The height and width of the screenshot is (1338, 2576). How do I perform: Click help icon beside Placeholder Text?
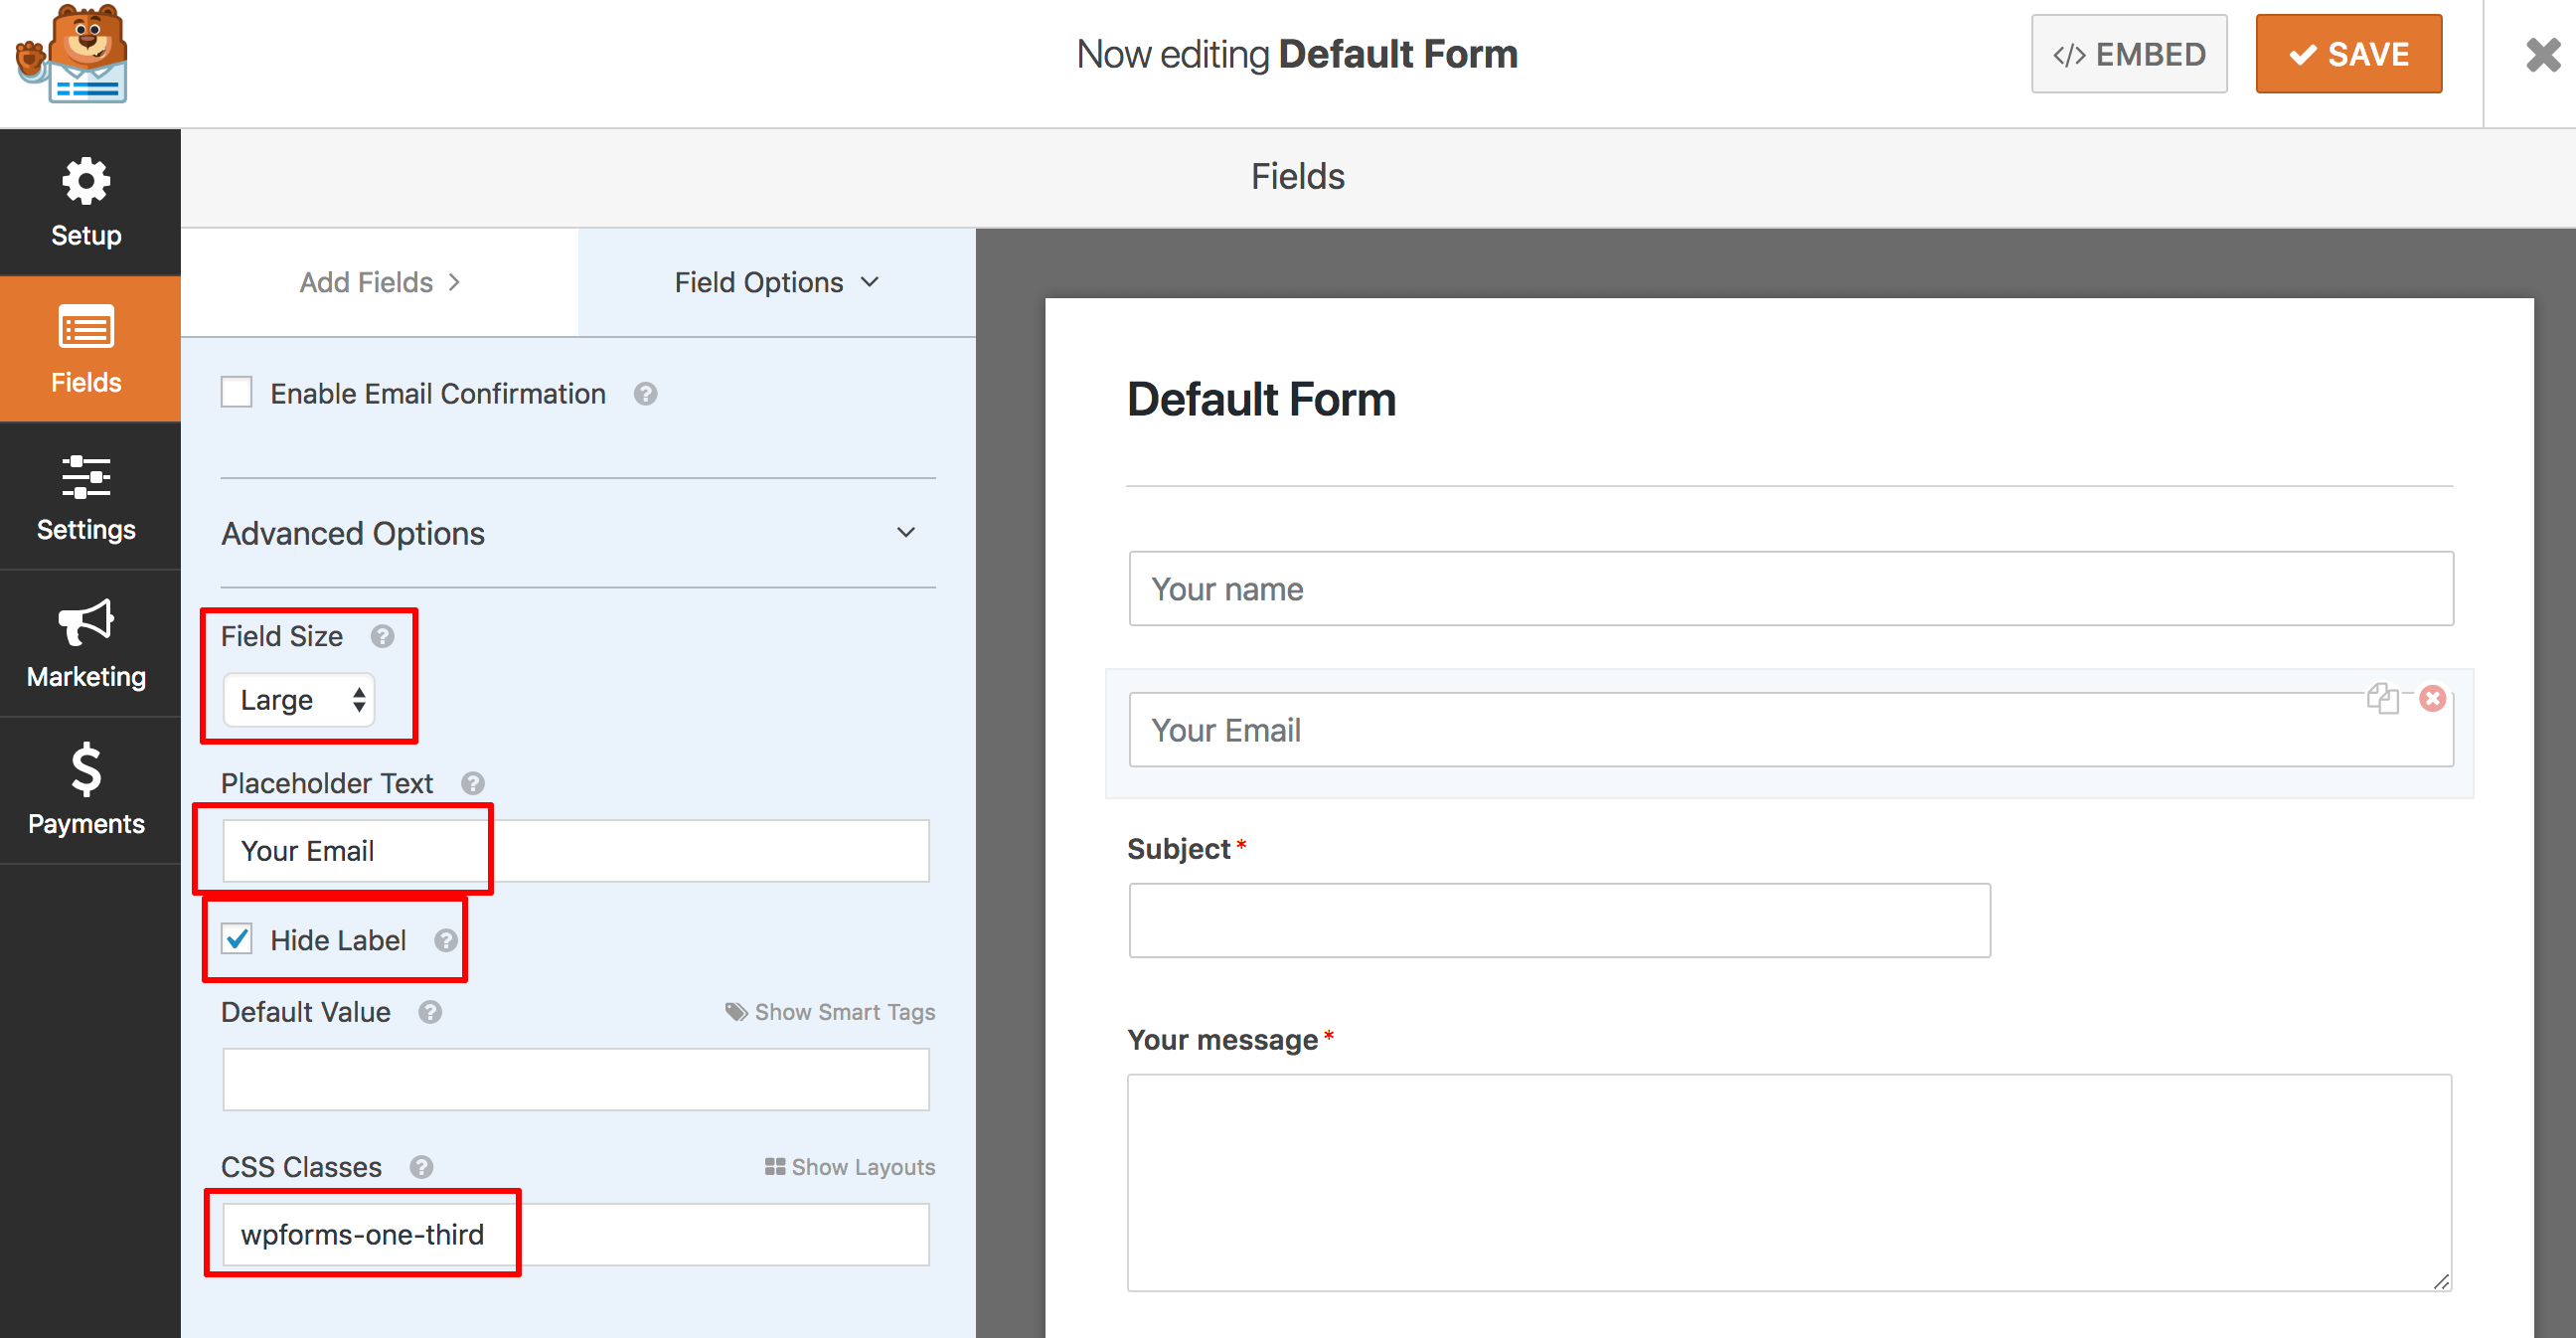[473, 783]
